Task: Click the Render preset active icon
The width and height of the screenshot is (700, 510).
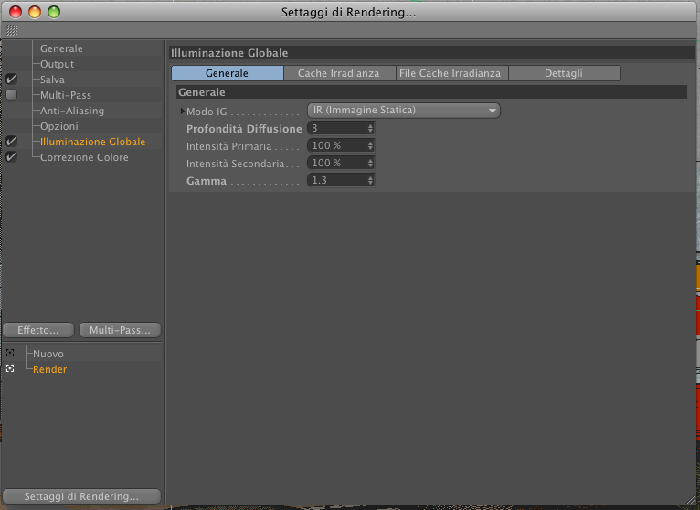Action: 10,369
